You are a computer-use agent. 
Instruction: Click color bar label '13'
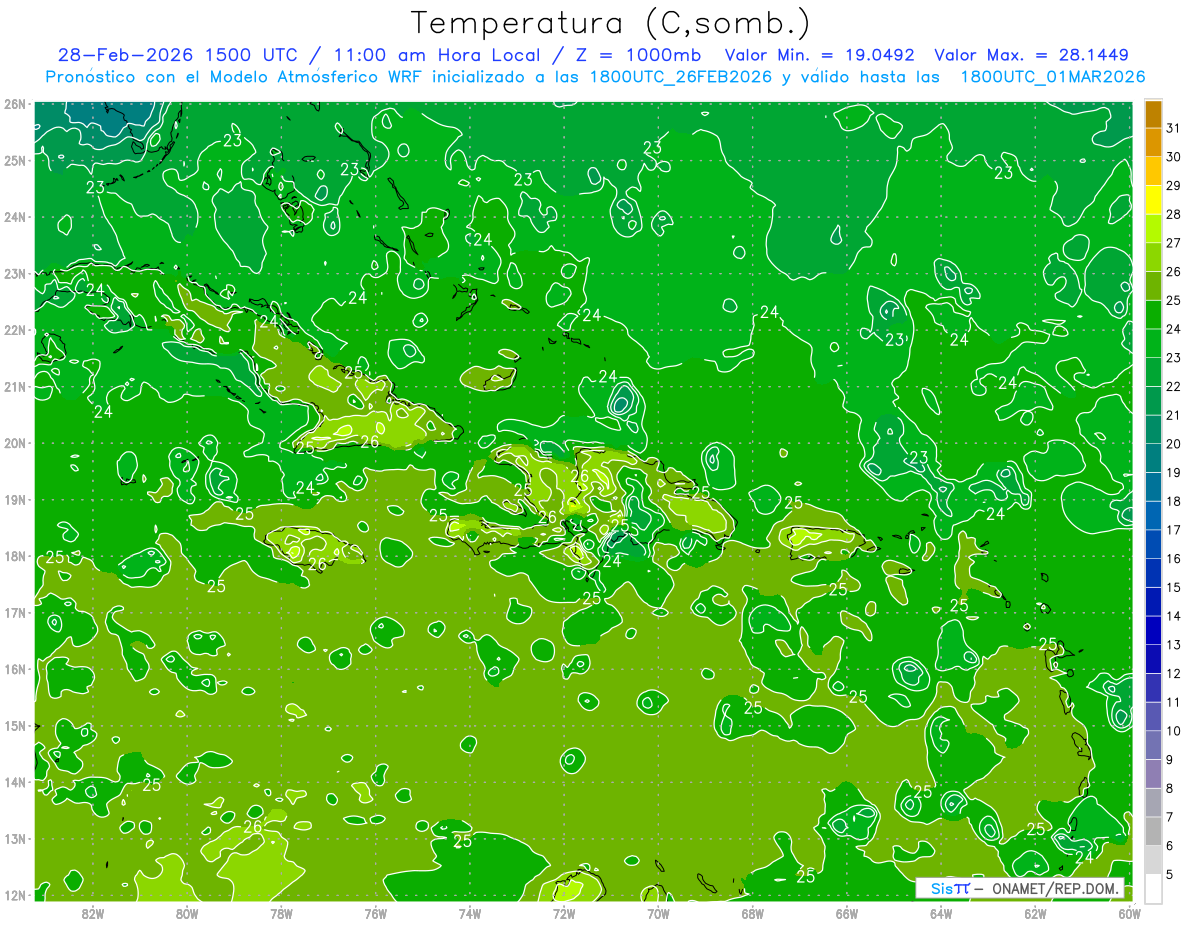point(1174,644)
